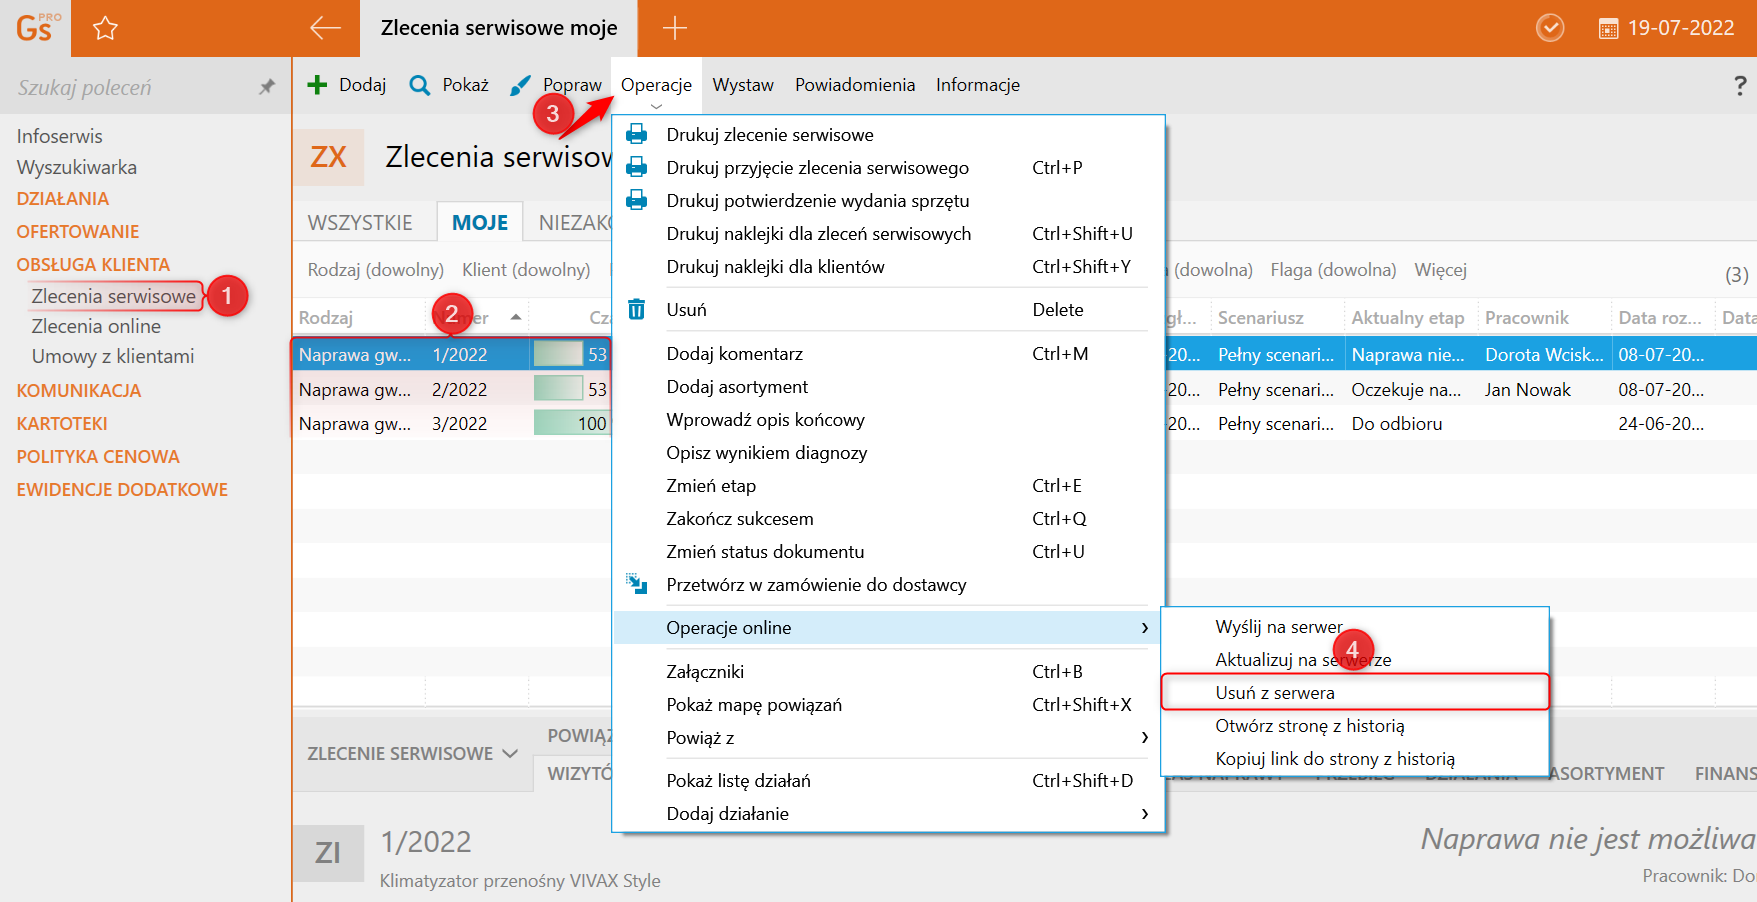Select Kopiuj link do strony z historią
Viewport: 1757px width, 902px height.
coord(1355,759)
